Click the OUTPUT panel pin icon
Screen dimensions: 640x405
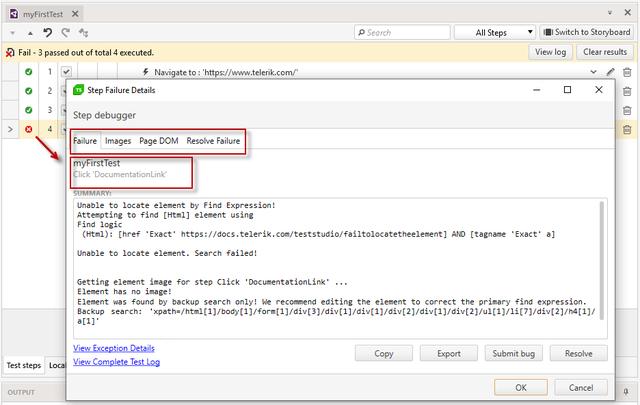[x=626, y=392]
